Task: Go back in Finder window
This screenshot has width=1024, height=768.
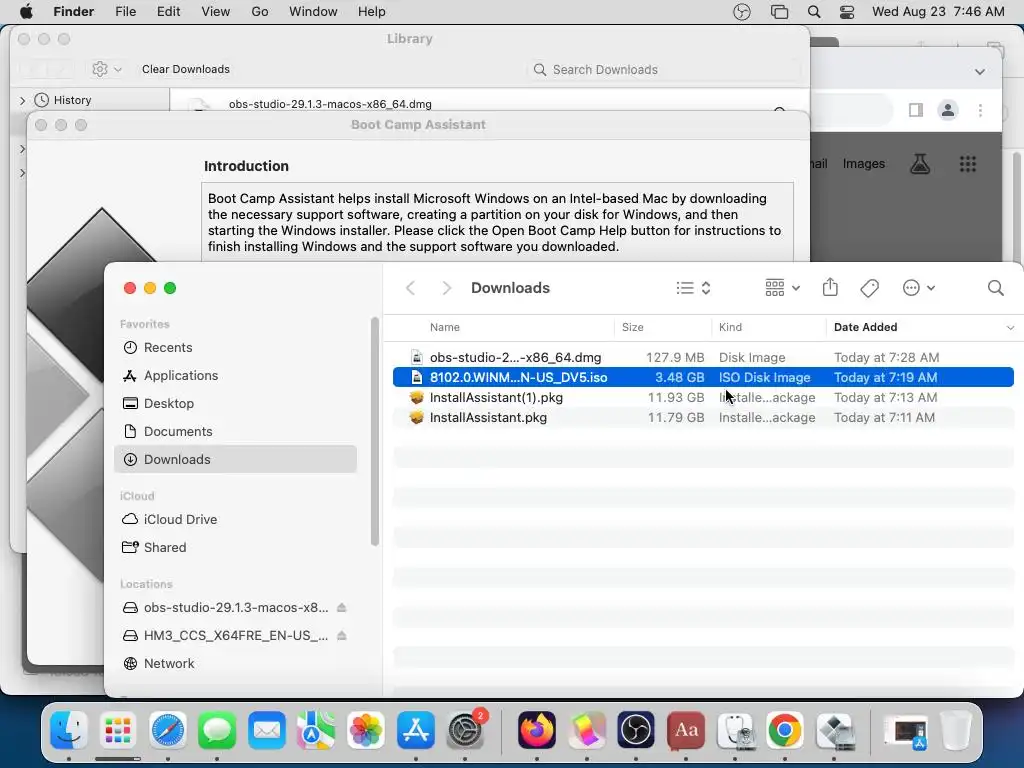Action: pos(410,288)
